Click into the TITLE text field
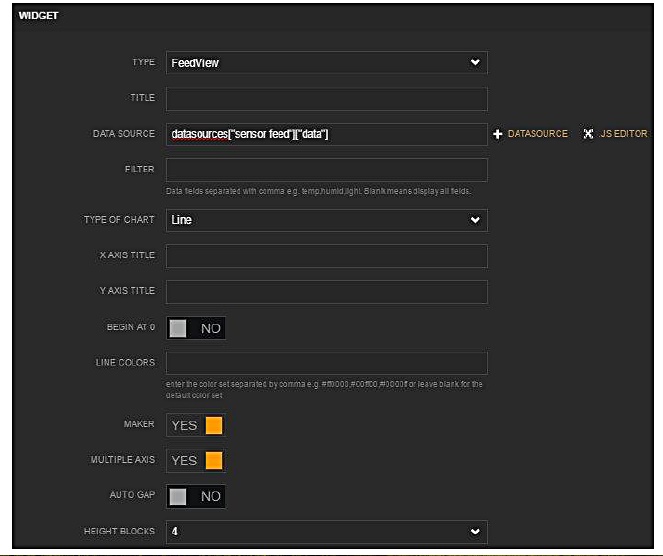Screen dimensions: 663x556 (x=326, y=98)
